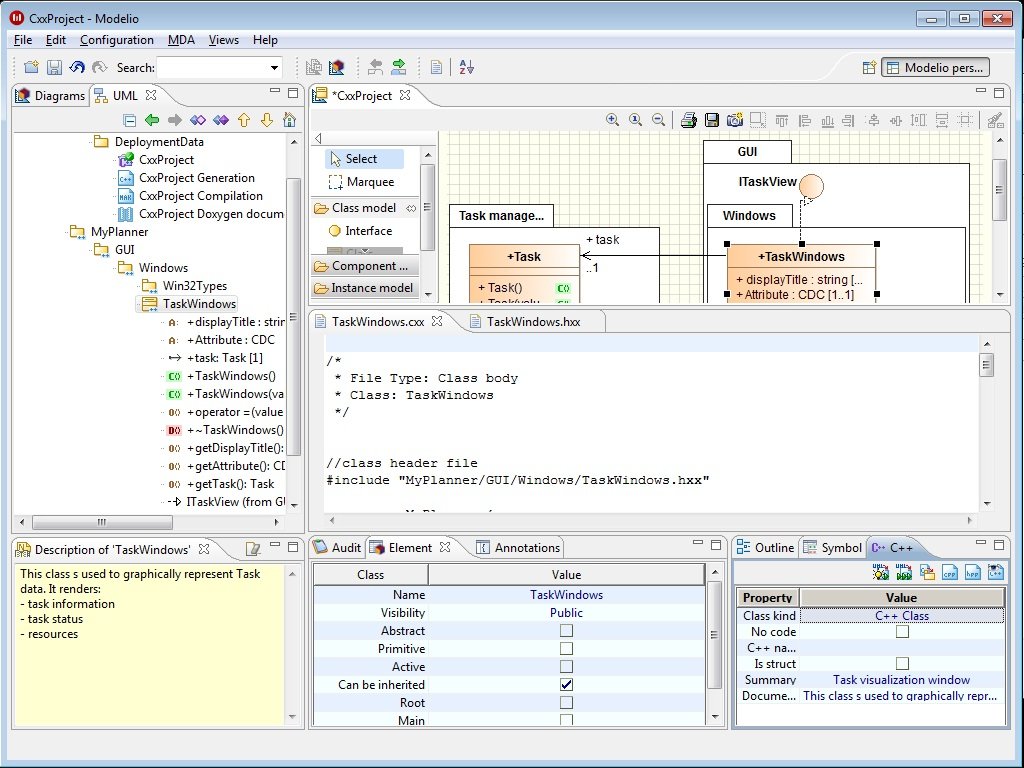1024x768 pixels.
Task: Click the yellow down arrow in UML navigator
Action: point(266,120)
